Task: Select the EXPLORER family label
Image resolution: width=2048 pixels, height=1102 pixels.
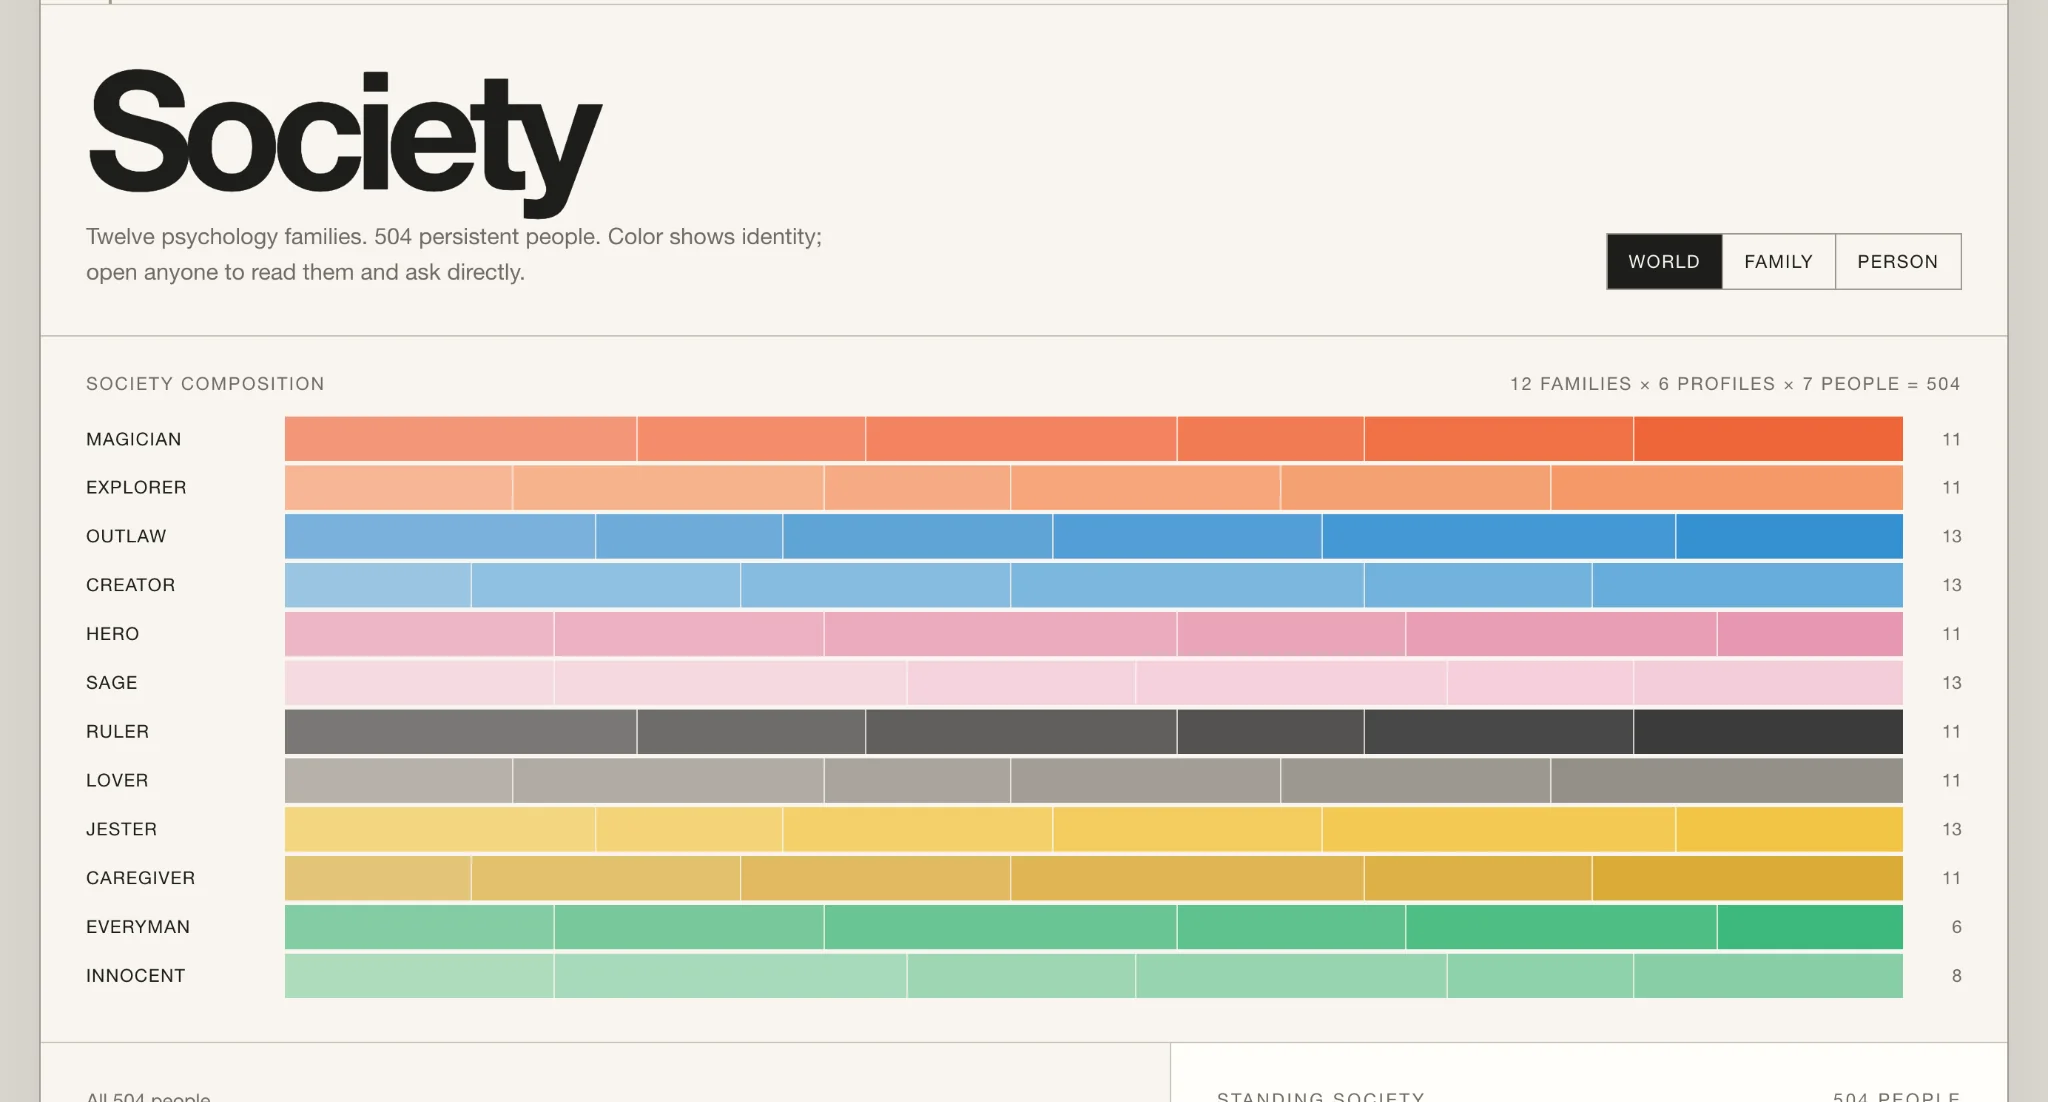Action: (x=136, y=487)
